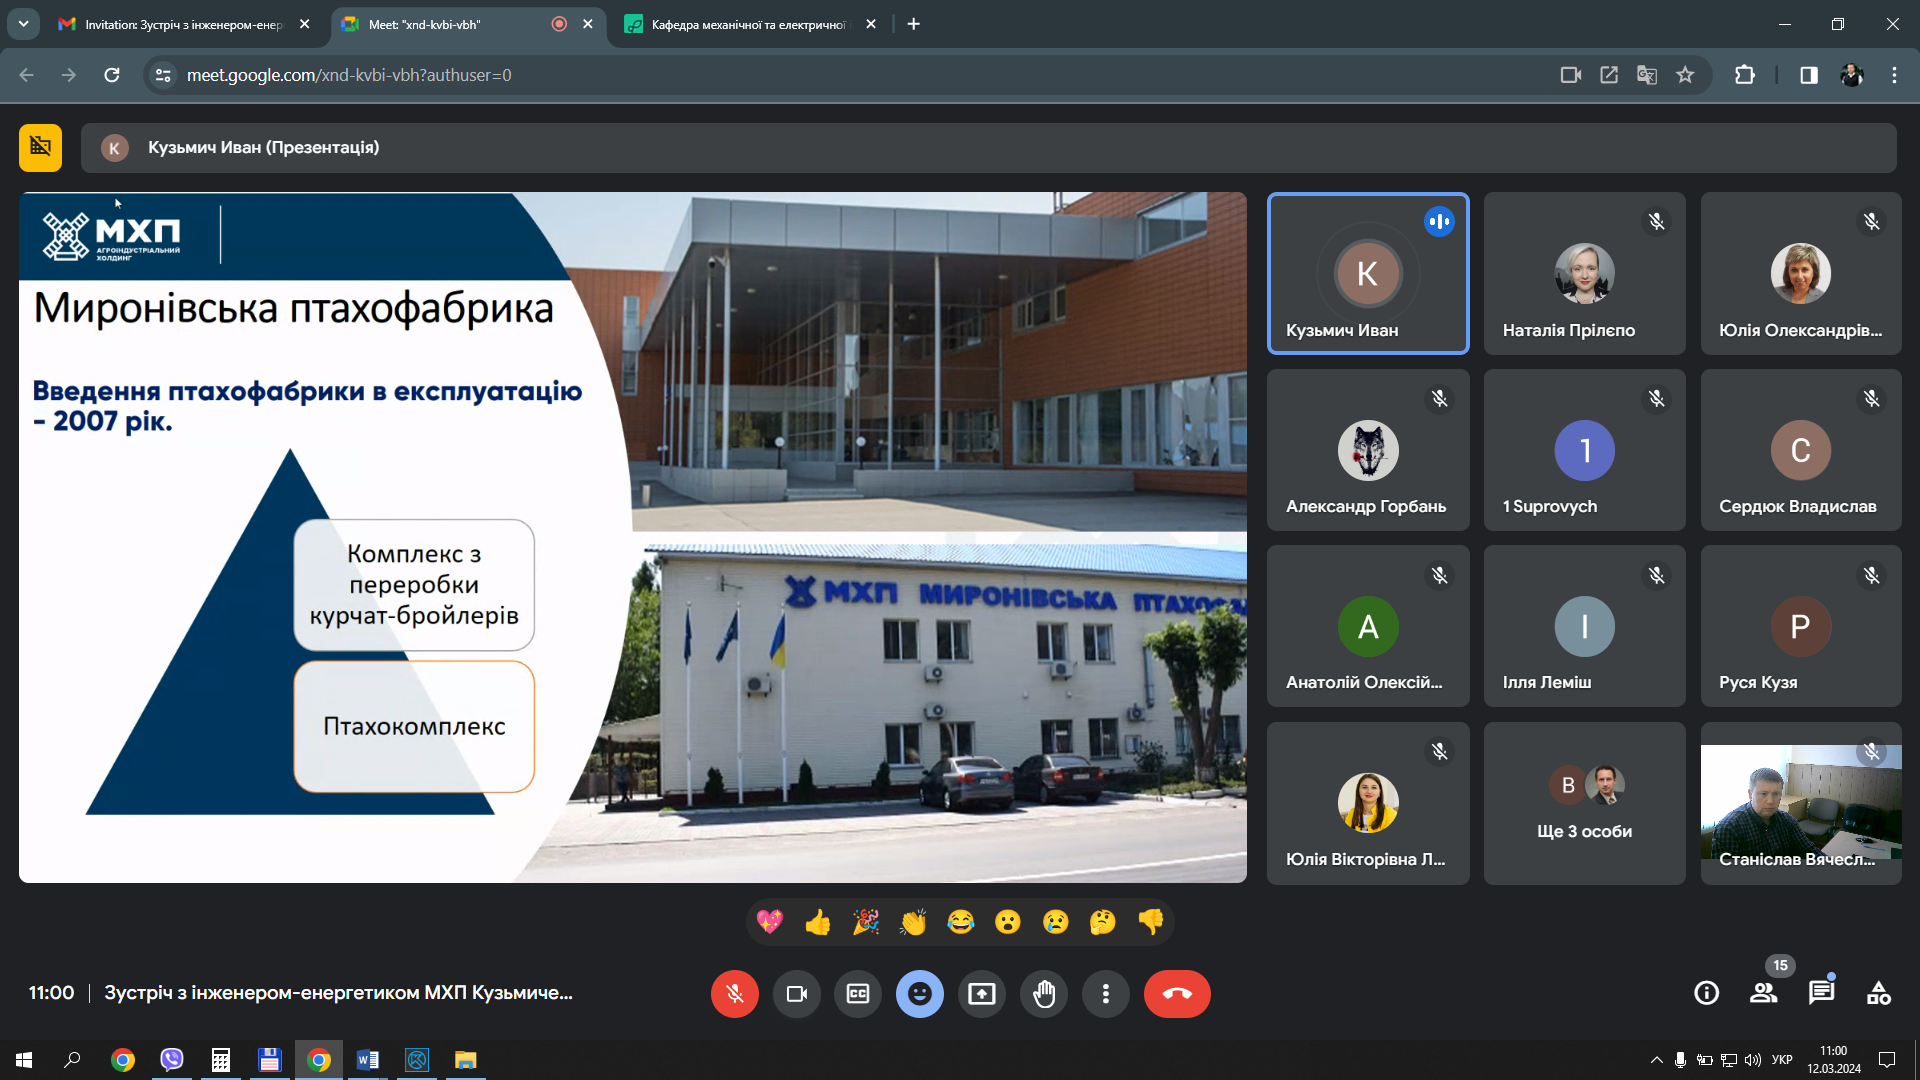The height and width of the screenshot is (1080, 1920).
Task: Close the Gmail Invitation tab
Action: pos(305,24)
